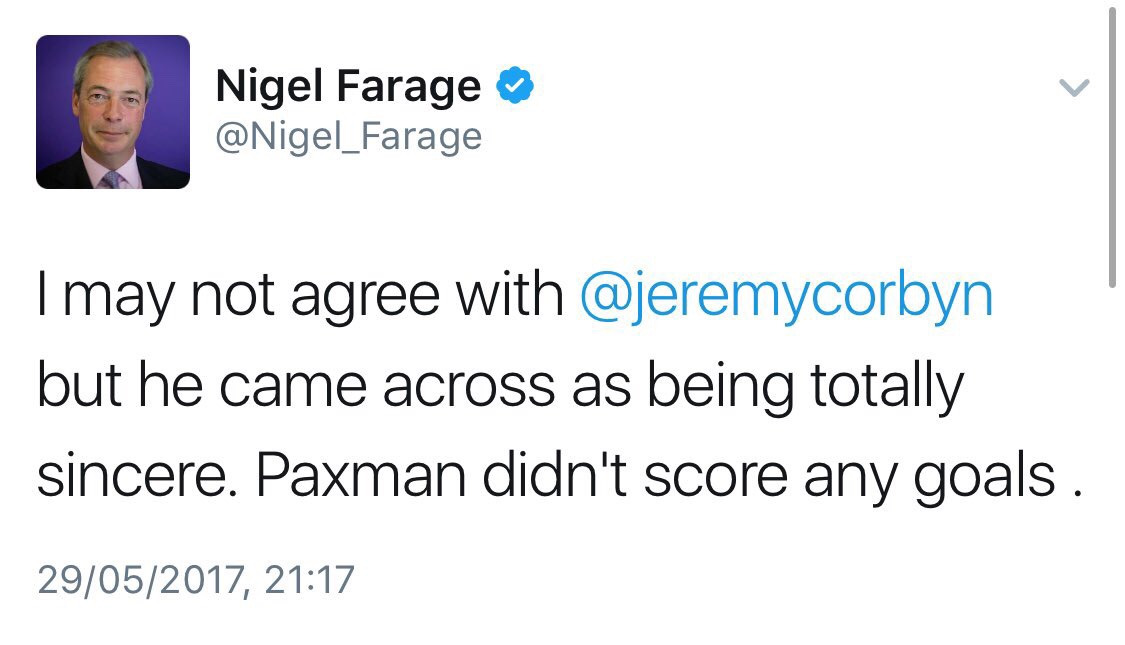This screenshot has width=1125, height=645.
Task: Open the profile picture avatar
Action: pyautogui.click(x=113, y=112)
